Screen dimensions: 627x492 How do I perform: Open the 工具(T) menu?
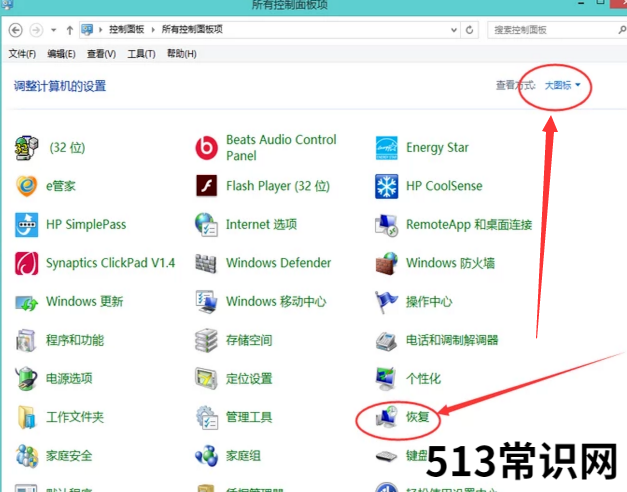[x=141, y=54]
